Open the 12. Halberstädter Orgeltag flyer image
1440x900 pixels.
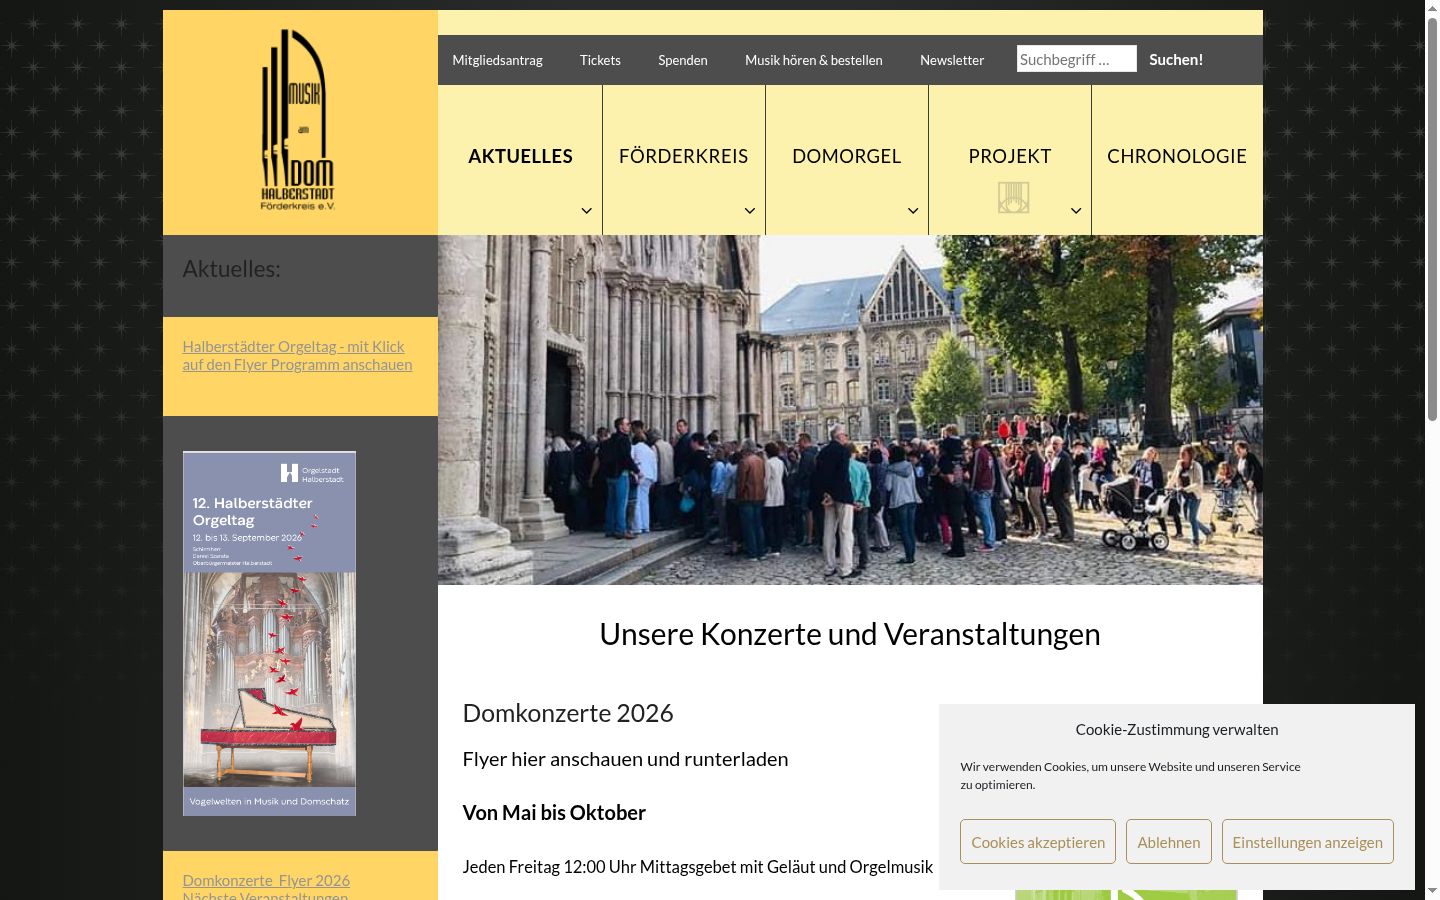pos(269,633)
